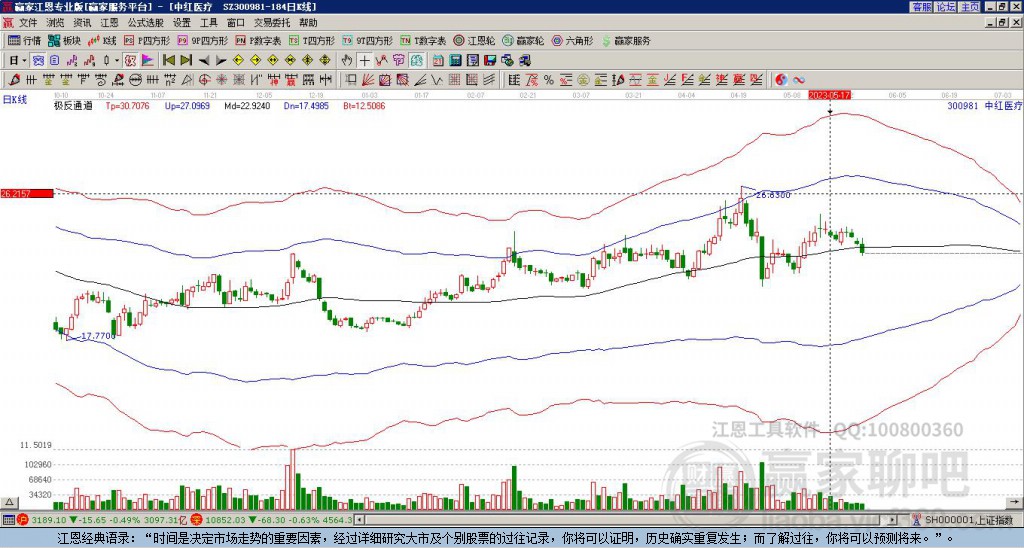Open the 板块 sector view
1024x548 pixels.
63,40
